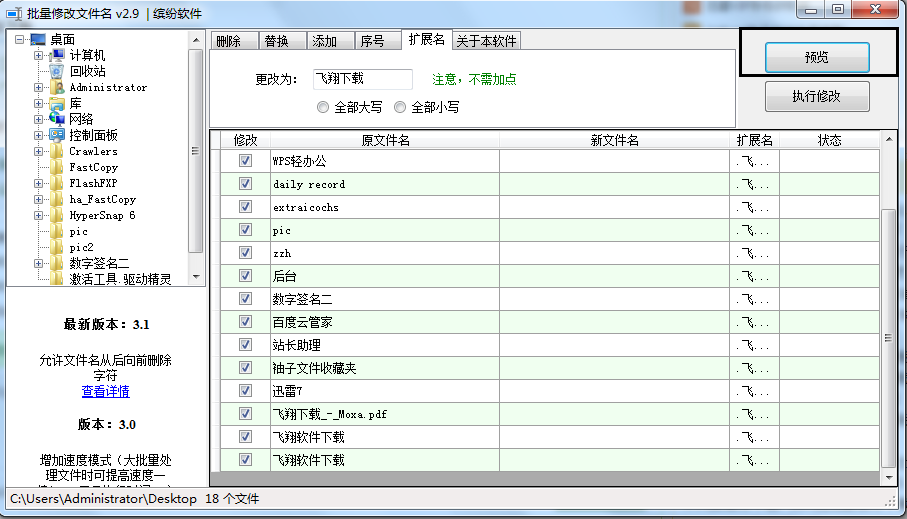
Task: Click the HyperSnap 6 folder icon
Action: pyautogui.click(x=57, y=215)
